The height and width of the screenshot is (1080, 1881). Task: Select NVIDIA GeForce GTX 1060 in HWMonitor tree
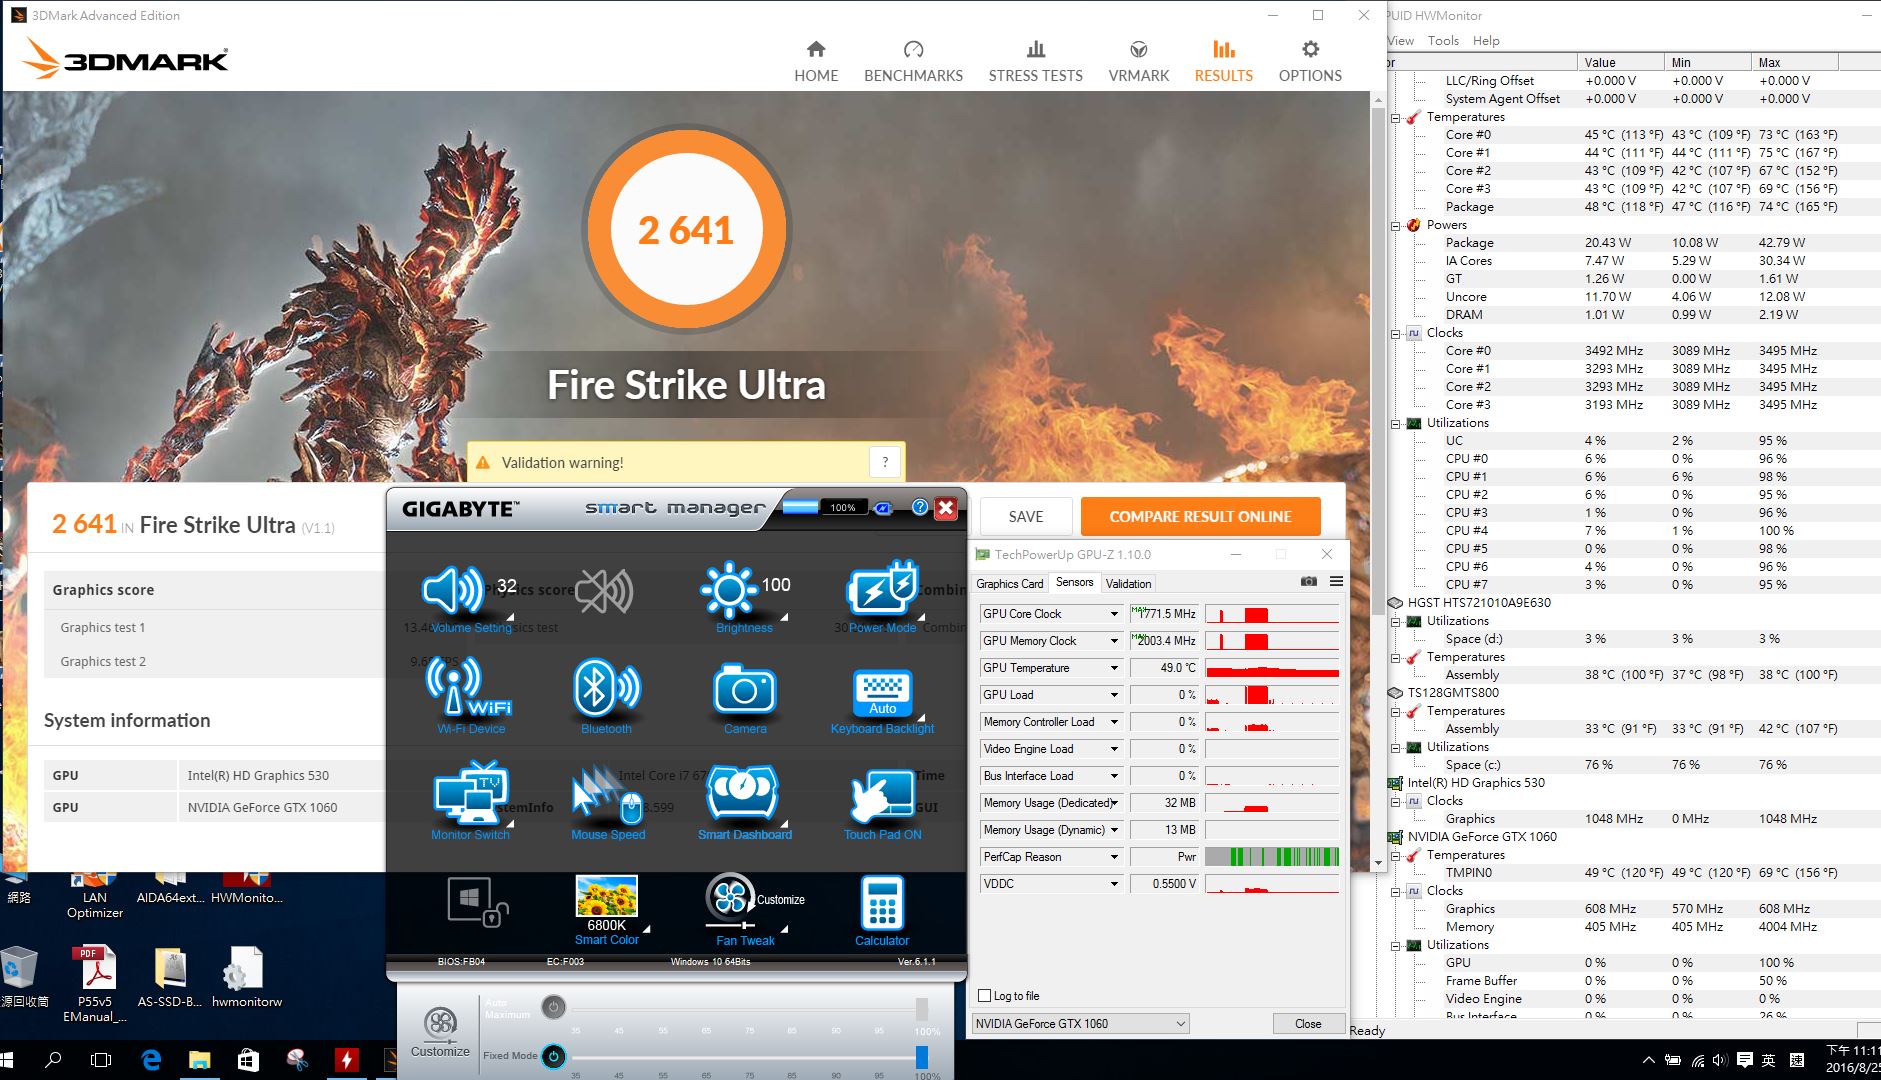point(1482,837)
